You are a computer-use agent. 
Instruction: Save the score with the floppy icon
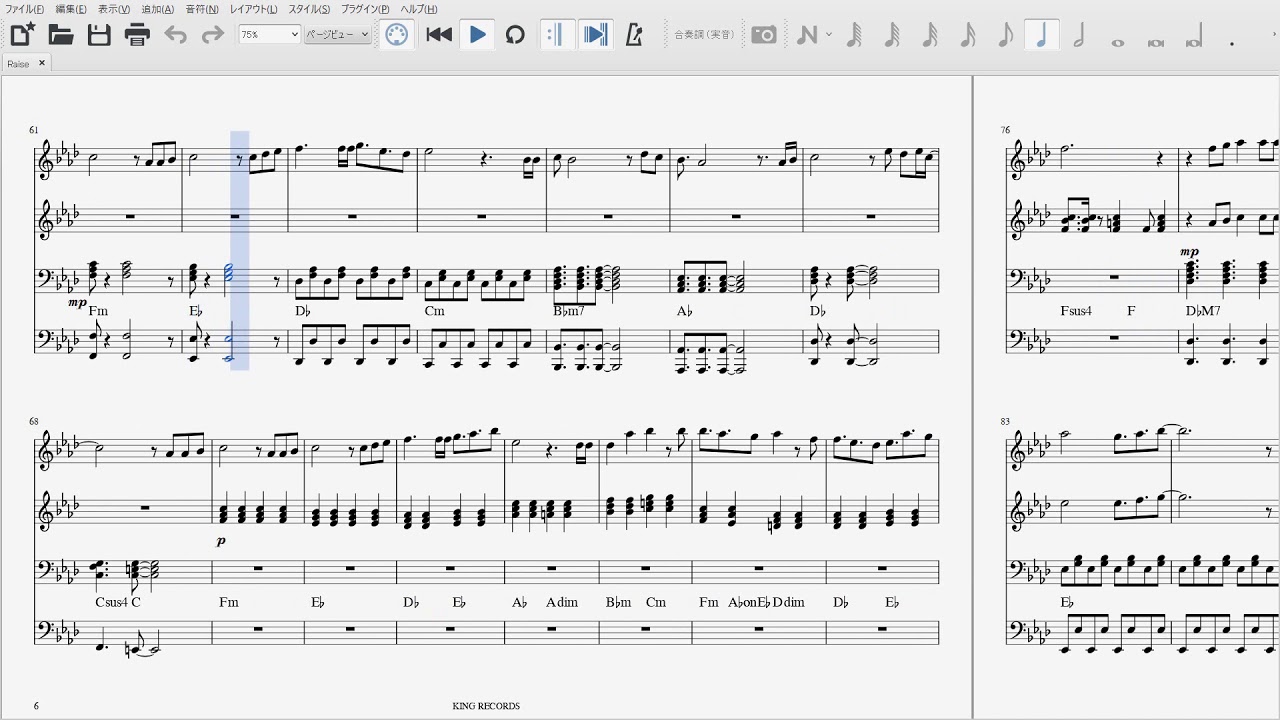tap(99, 35)
